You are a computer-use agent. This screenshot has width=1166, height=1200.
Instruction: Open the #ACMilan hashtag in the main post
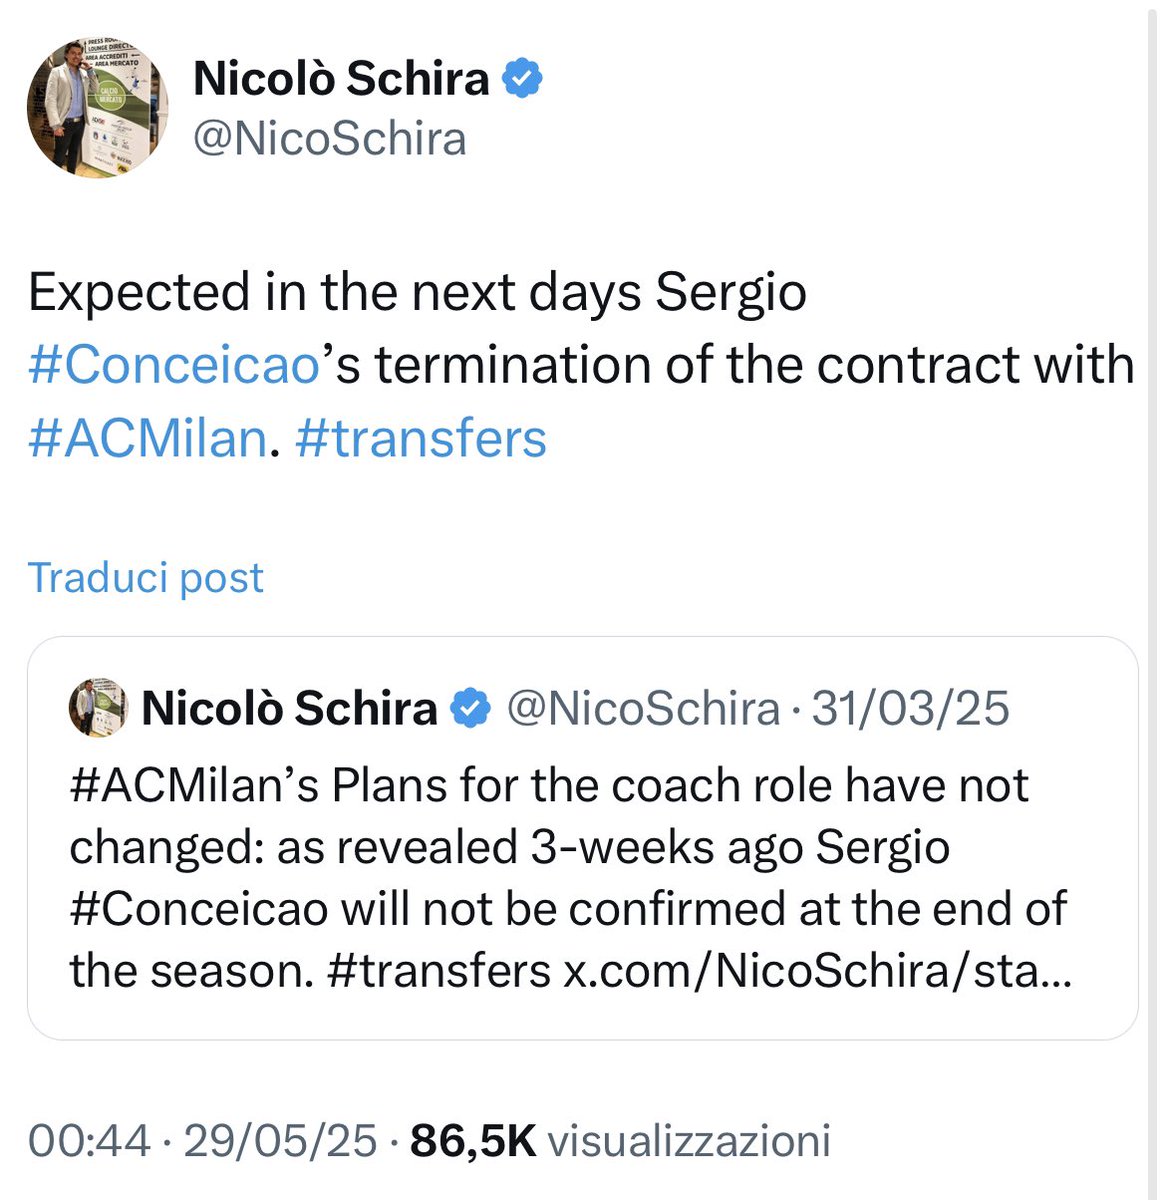point(148,439)
